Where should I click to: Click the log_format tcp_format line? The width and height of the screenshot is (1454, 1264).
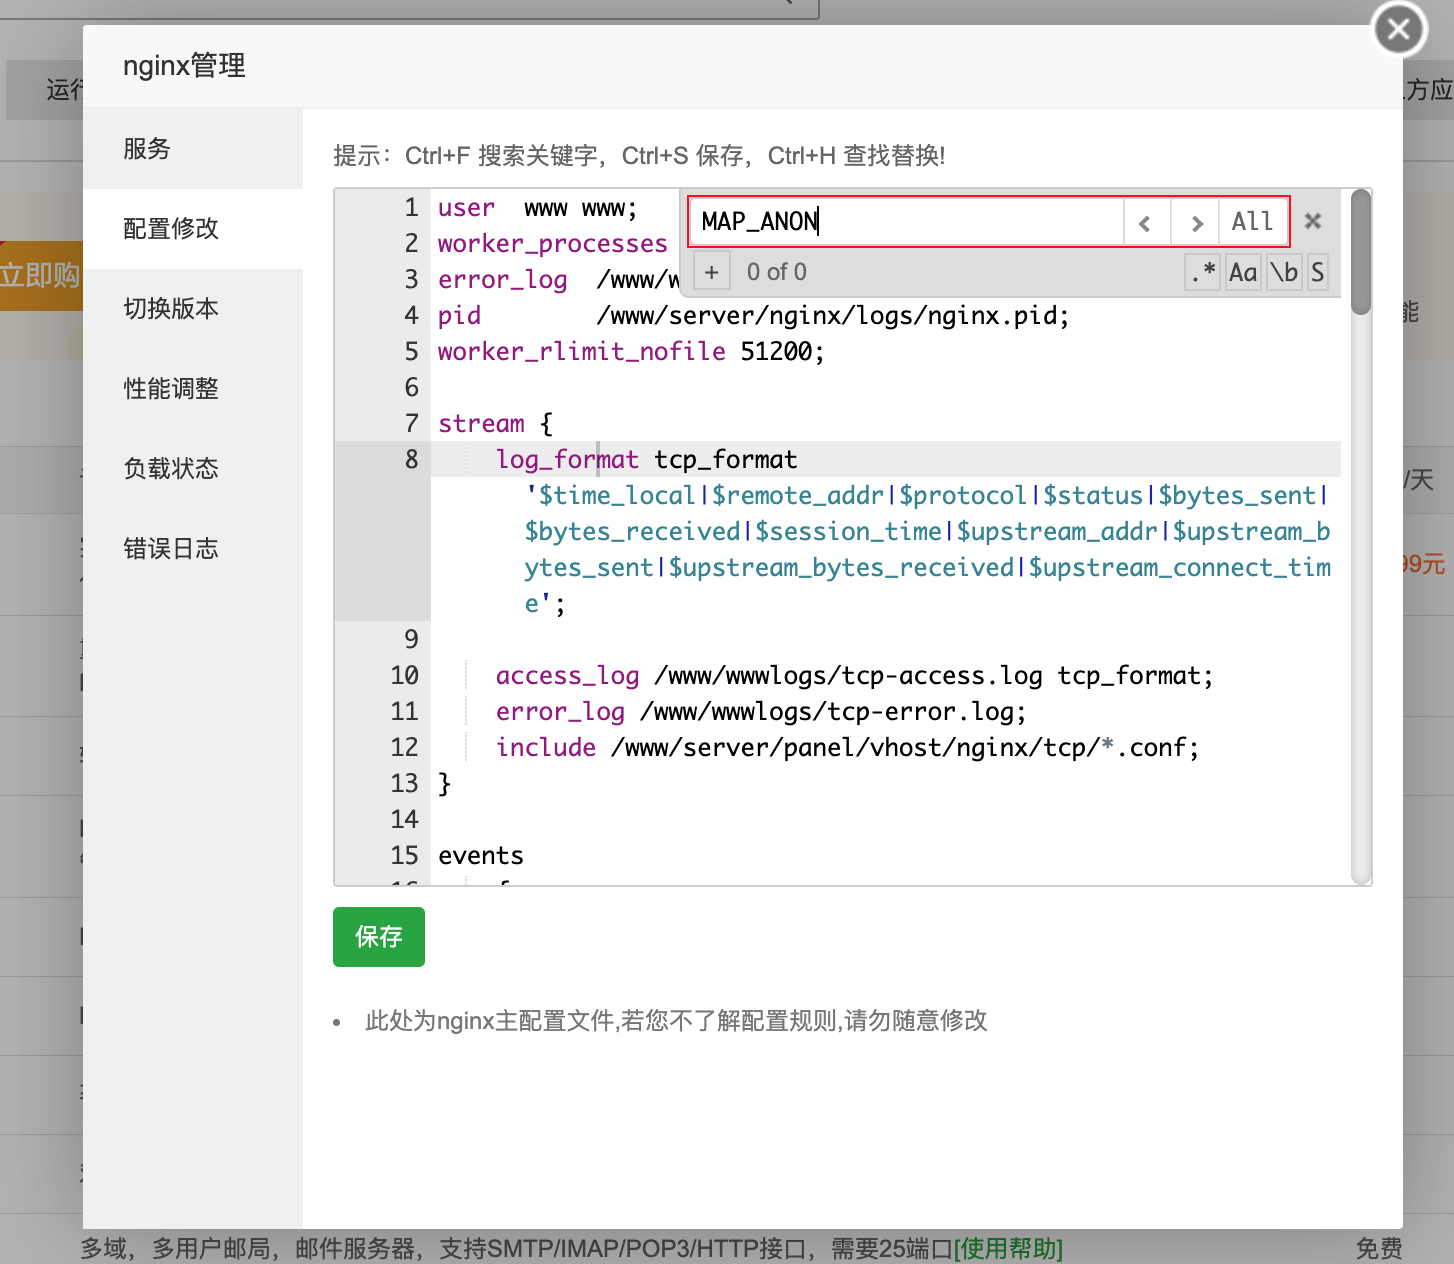tap(646, 460)
